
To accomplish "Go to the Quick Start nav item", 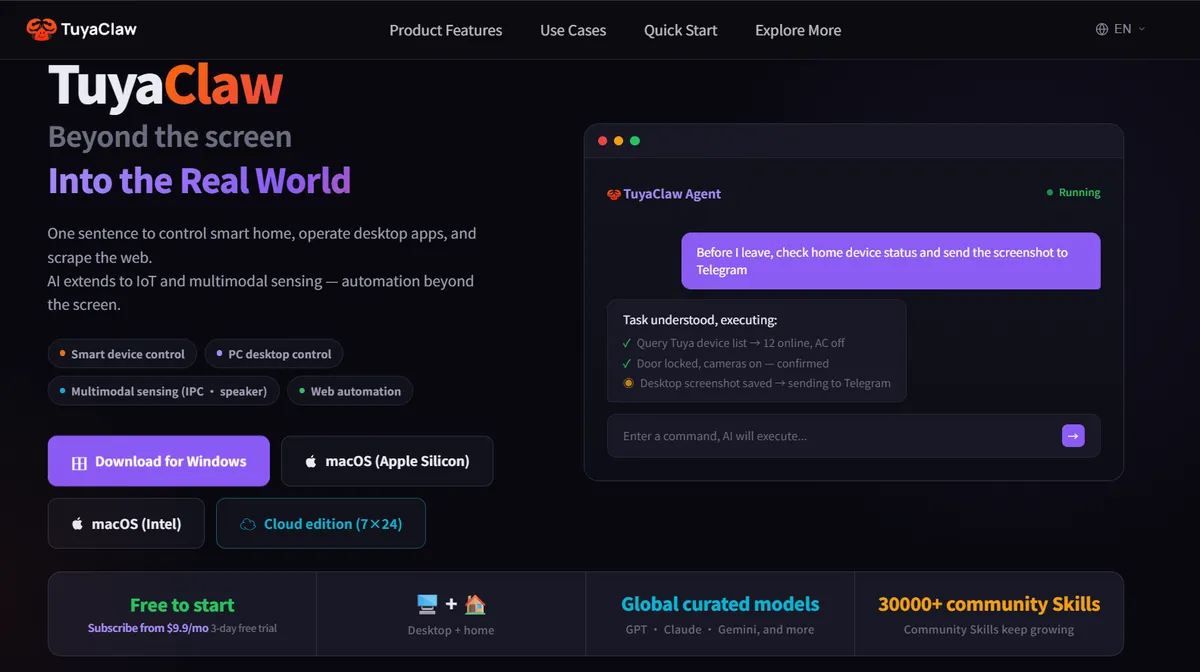I will click(x=680, y=30).
